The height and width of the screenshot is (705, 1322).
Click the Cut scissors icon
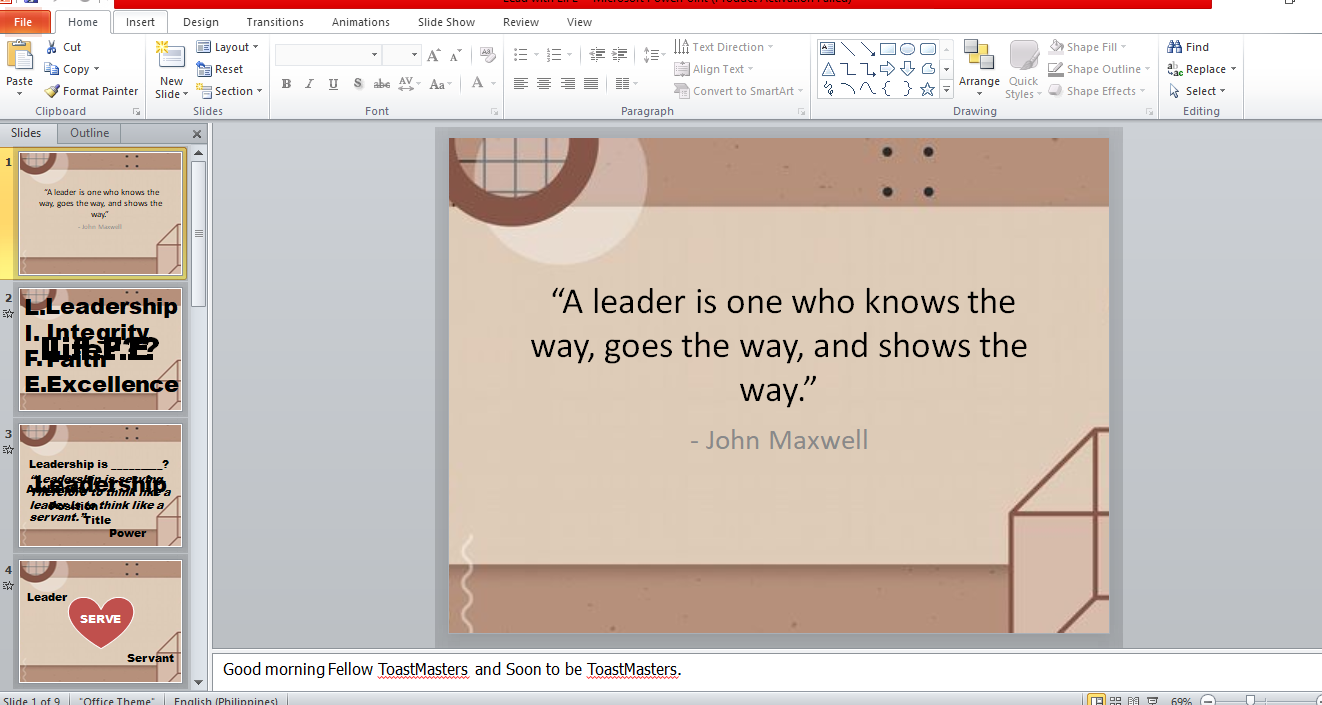[53, 47]
